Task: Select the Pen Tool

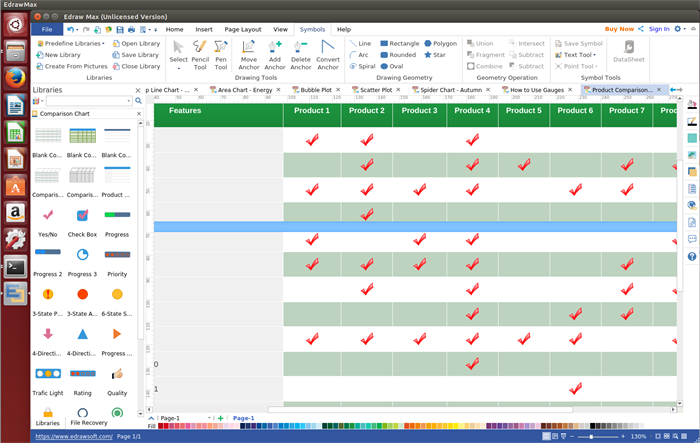Action: [x=221, y=55]
